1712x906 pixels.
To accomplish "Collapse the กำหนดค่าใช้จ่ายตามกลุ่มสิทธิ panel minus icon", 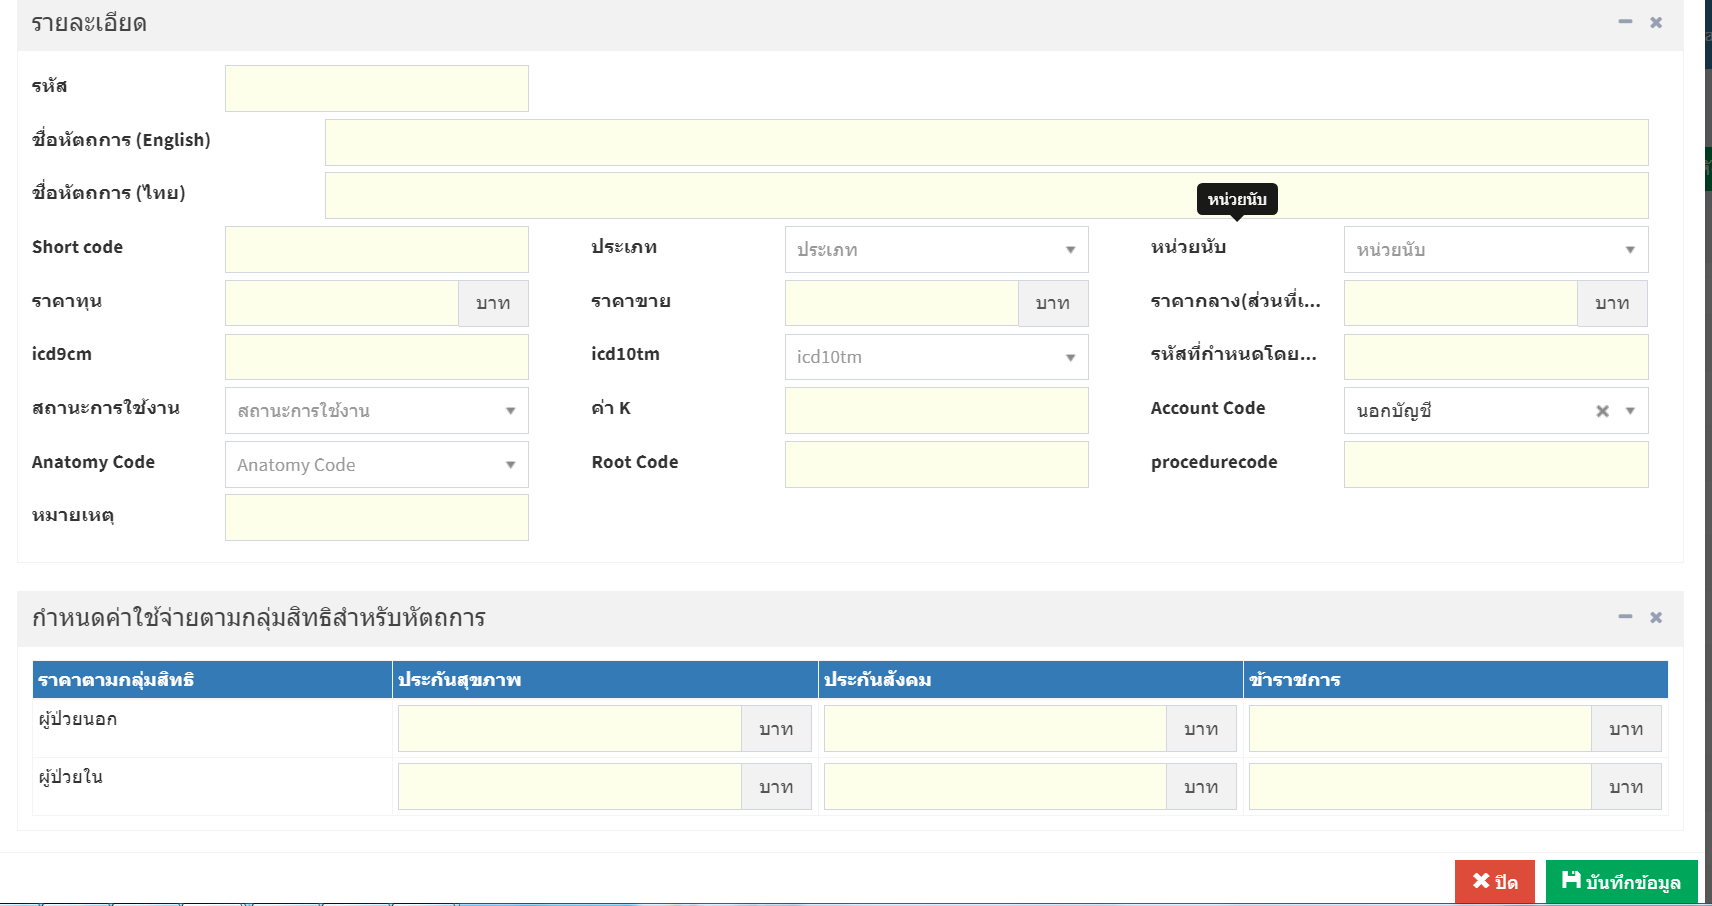I will [x=1625, y=617].
